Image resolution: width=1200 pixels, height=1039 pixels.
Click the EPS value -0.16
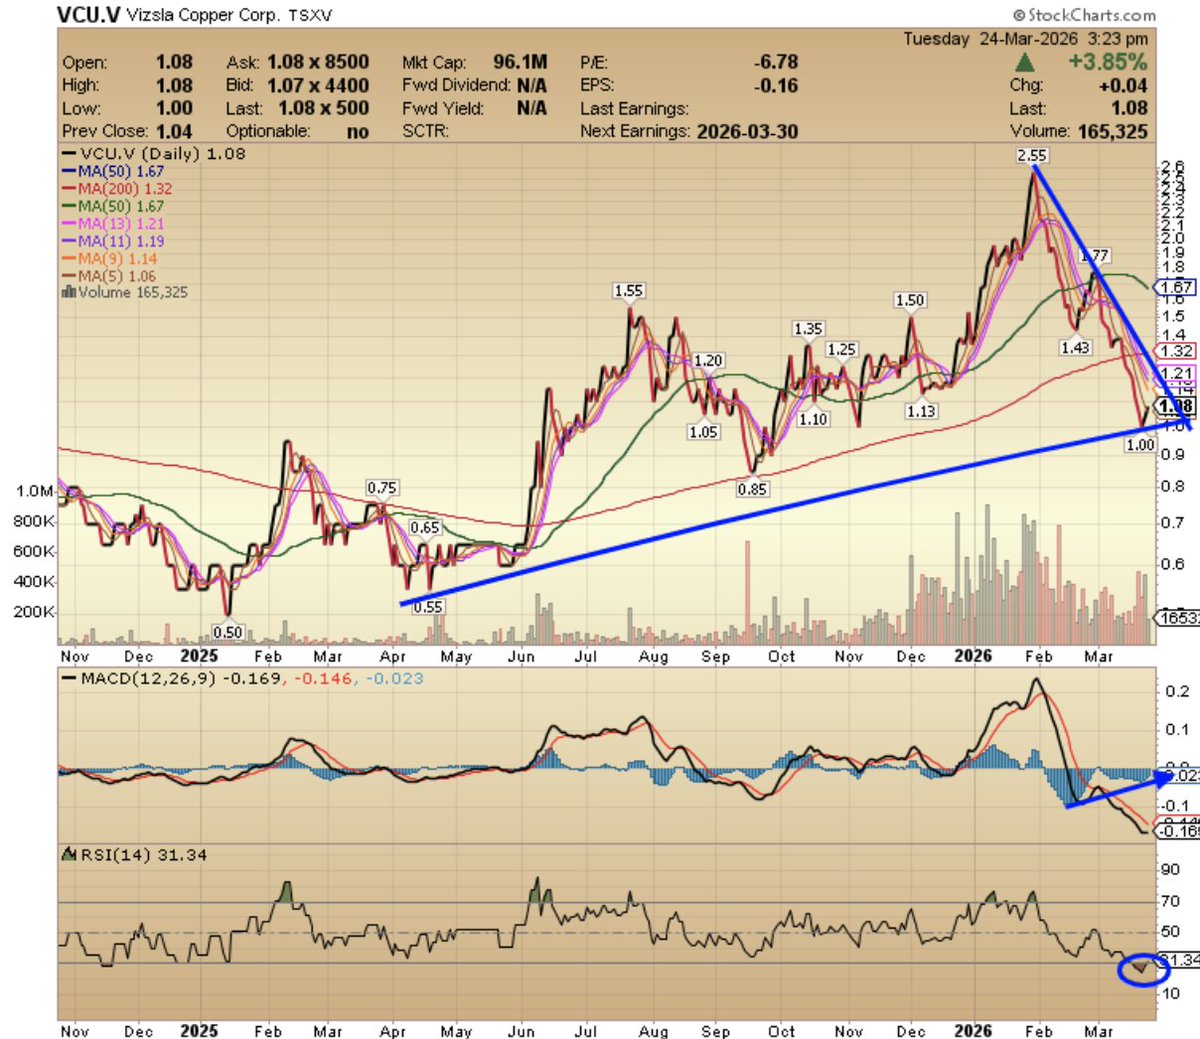[776, 85]
